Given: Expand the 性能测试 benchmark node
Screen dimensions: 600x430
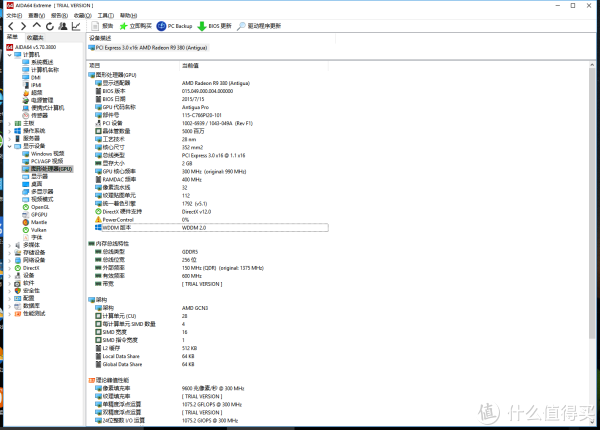Looking at the screenshot, I should point(10,314).
